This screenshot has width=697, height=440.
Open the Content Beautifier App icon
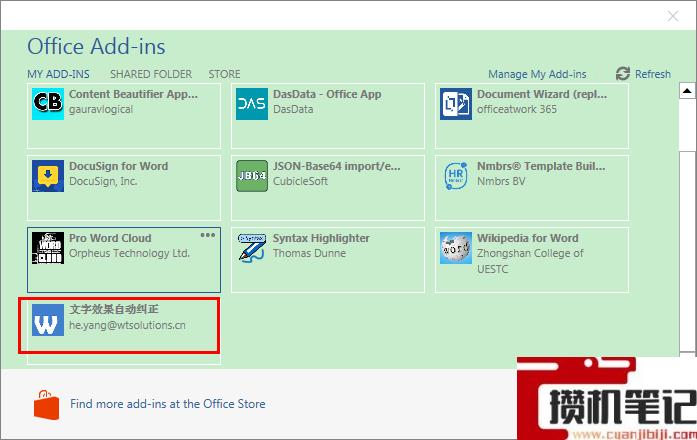coord(48,104)
